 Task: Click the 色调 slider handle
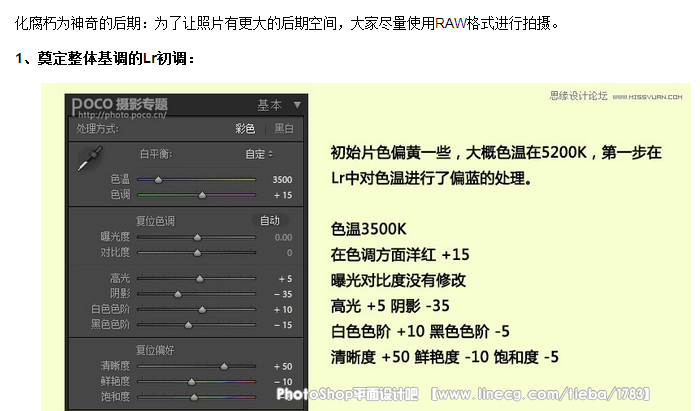(202, 195)
